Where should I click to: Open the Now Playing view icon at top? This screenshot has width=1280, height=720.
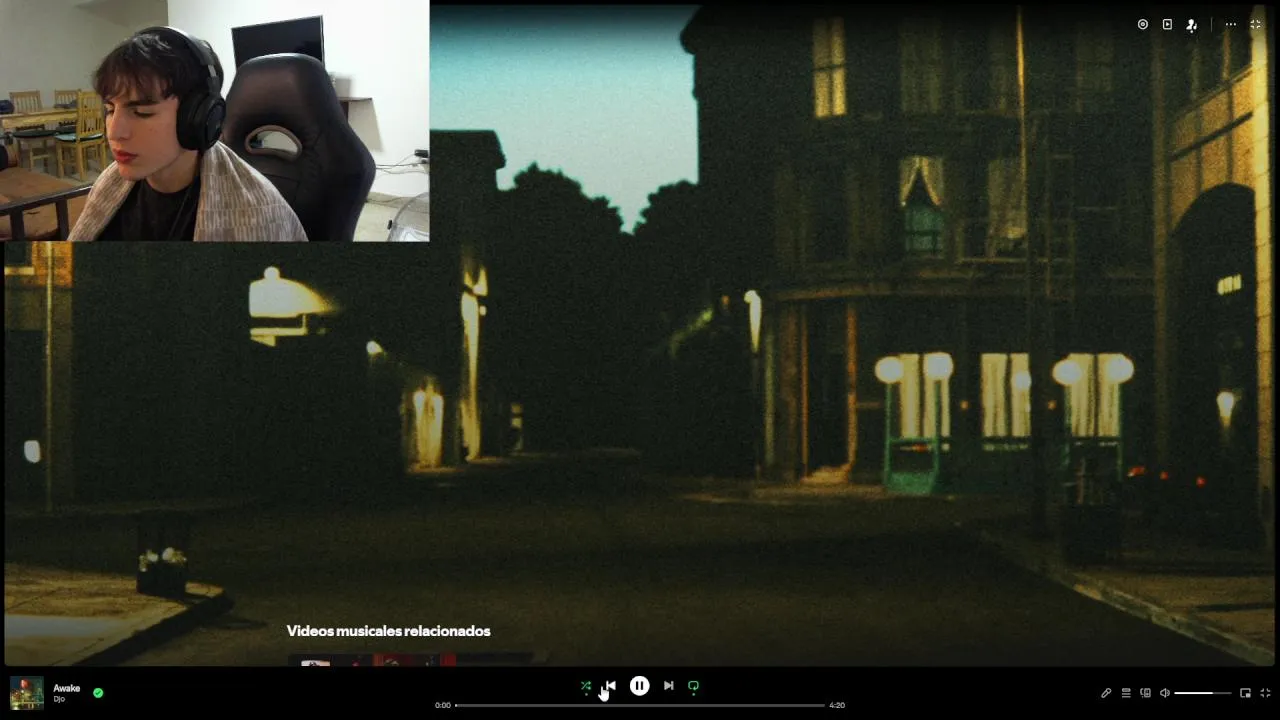pos(1167,24)
